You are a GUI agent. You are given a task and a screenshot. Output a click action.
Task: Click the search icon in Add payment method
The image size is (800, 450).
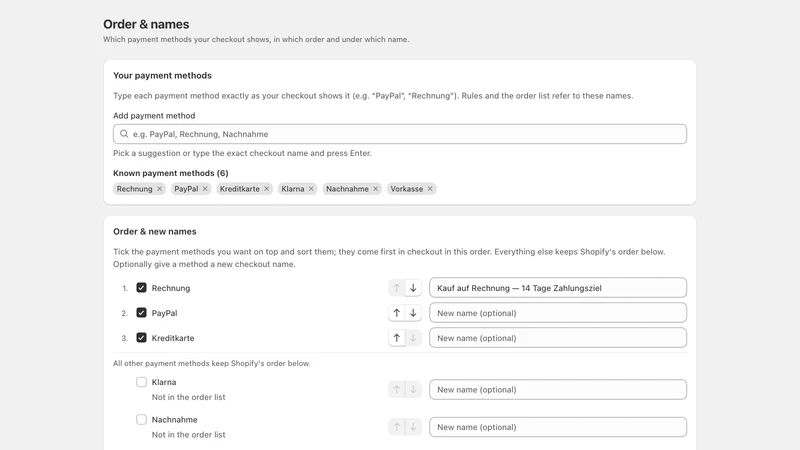(x=124, y=134)
